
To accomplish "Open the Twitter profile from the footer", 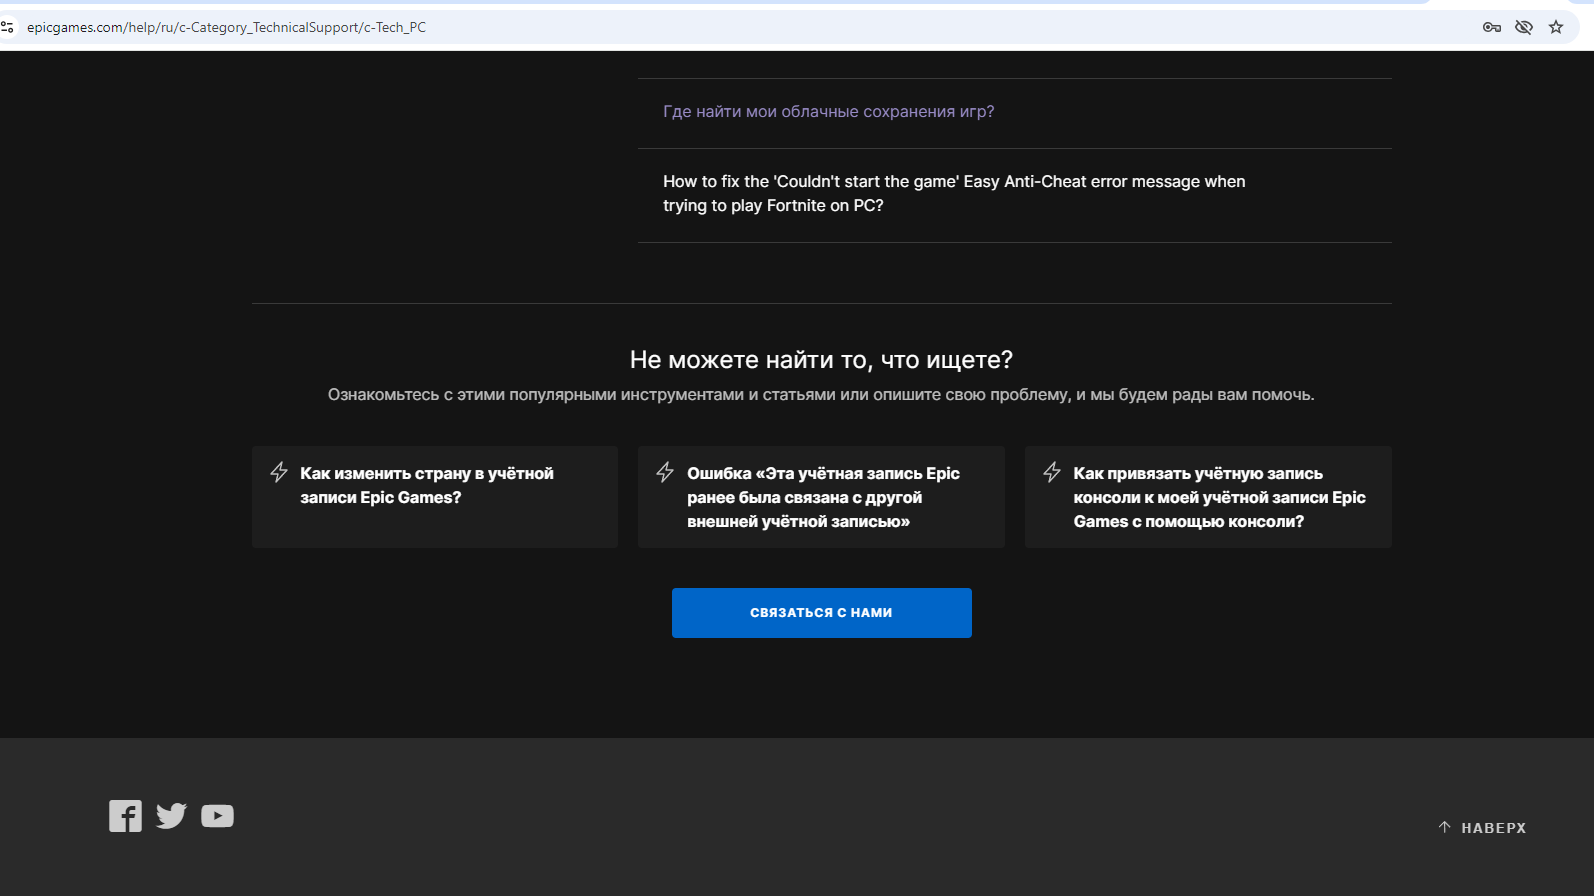I will [x=171, y=816].
